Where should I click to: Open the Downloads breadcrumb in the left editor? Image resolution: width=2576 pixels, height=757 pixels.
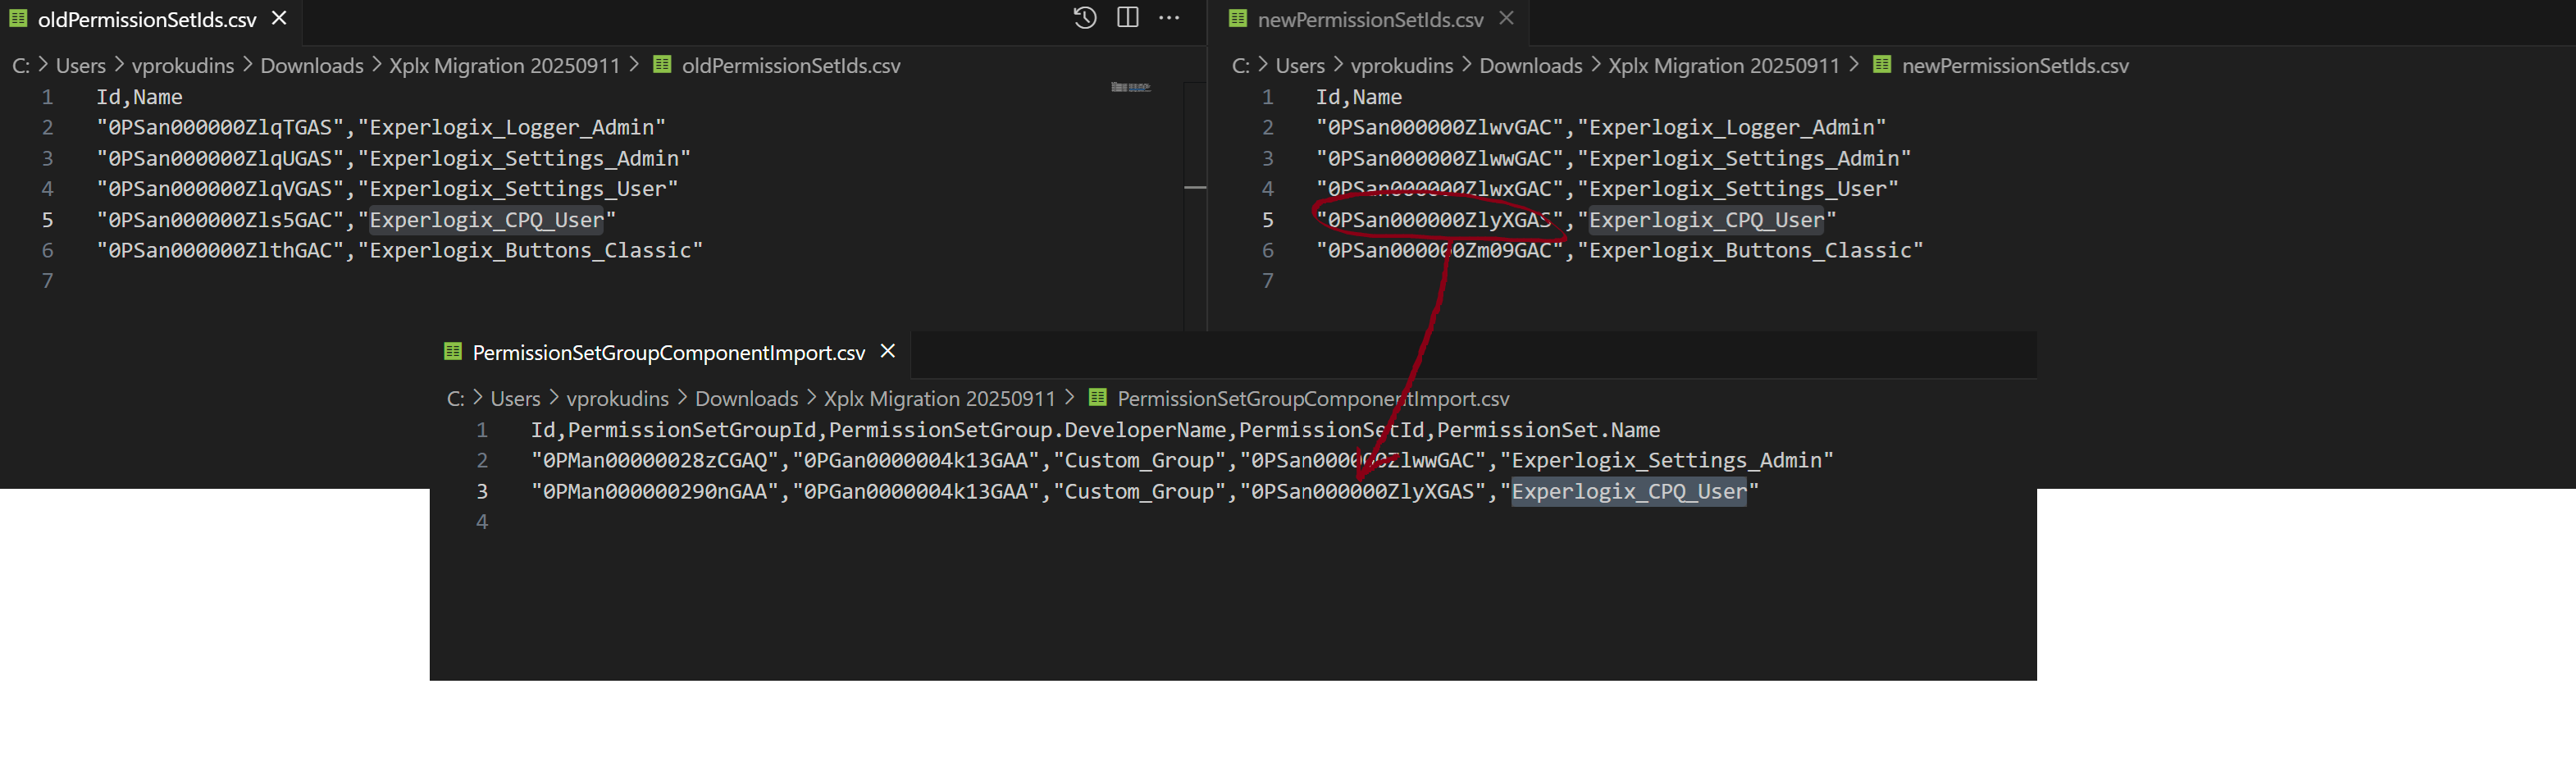(312, 65)
